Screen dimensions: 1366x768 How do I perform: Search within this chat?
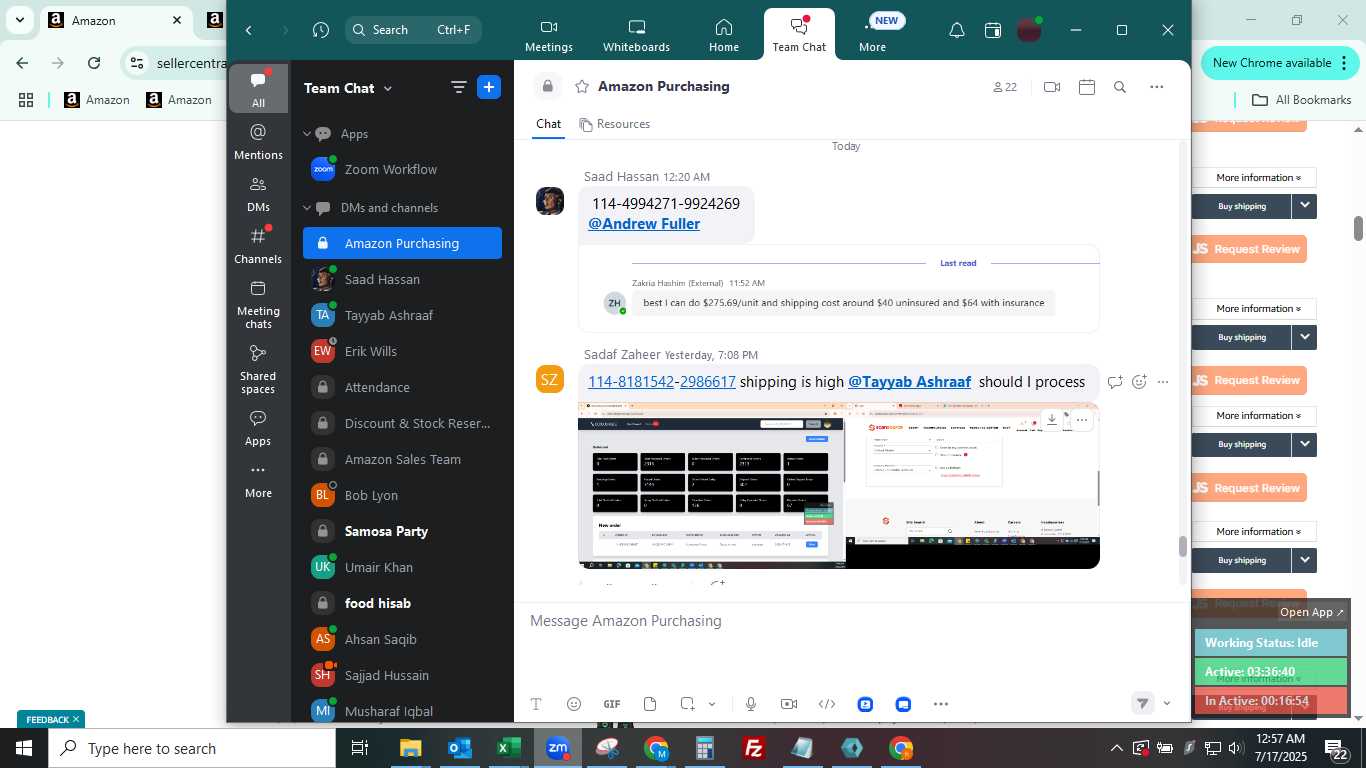1120,87
